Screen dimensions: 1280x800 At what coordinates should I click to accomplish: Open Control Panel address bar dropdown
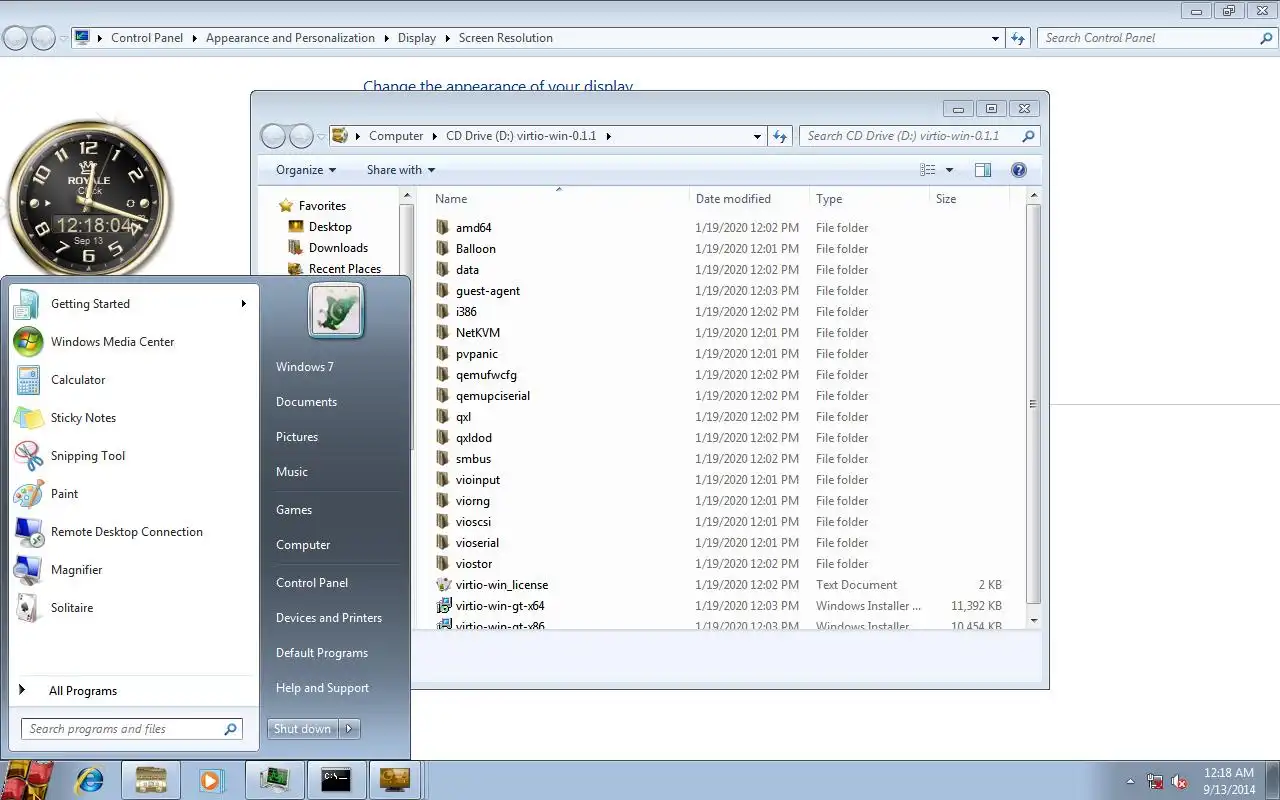point(995,38)
